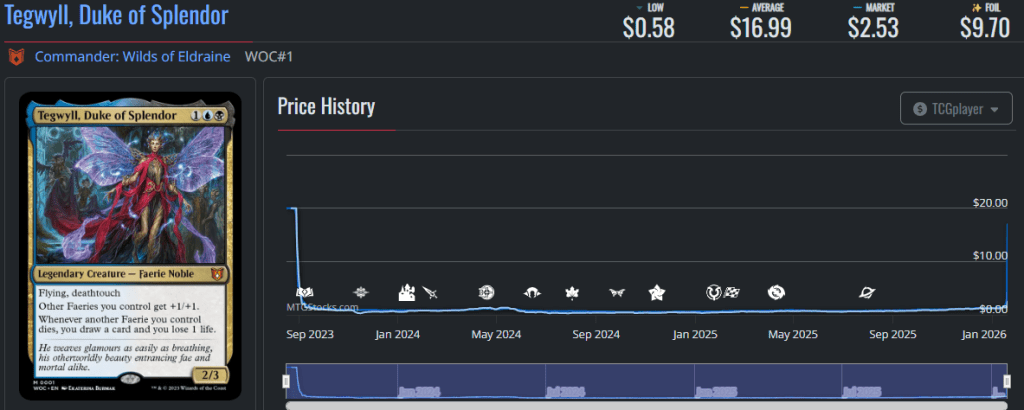The image size is (1024, 410).
Task: Click the star set symbol on timeline
Action: 657,292
